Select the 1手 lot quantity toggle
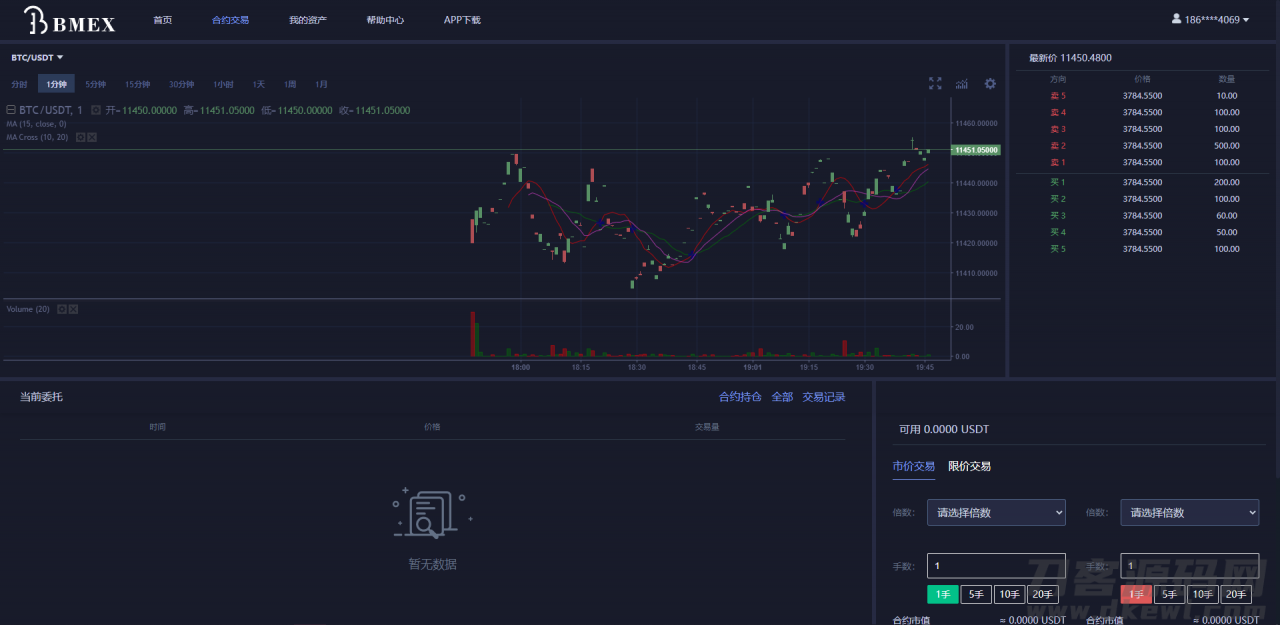 (x=942, y=593)
